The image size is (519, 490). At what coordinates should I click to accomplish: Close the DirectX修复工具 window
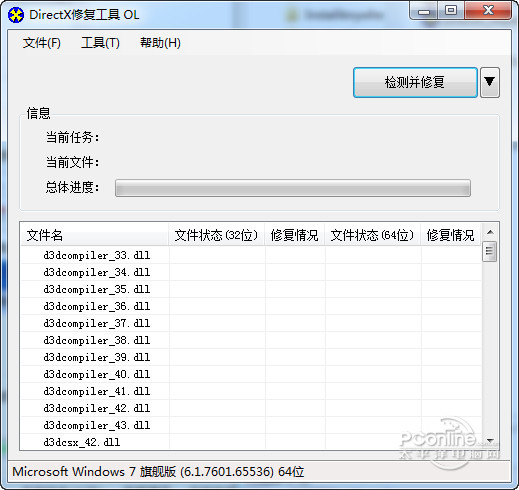point(488,11)
